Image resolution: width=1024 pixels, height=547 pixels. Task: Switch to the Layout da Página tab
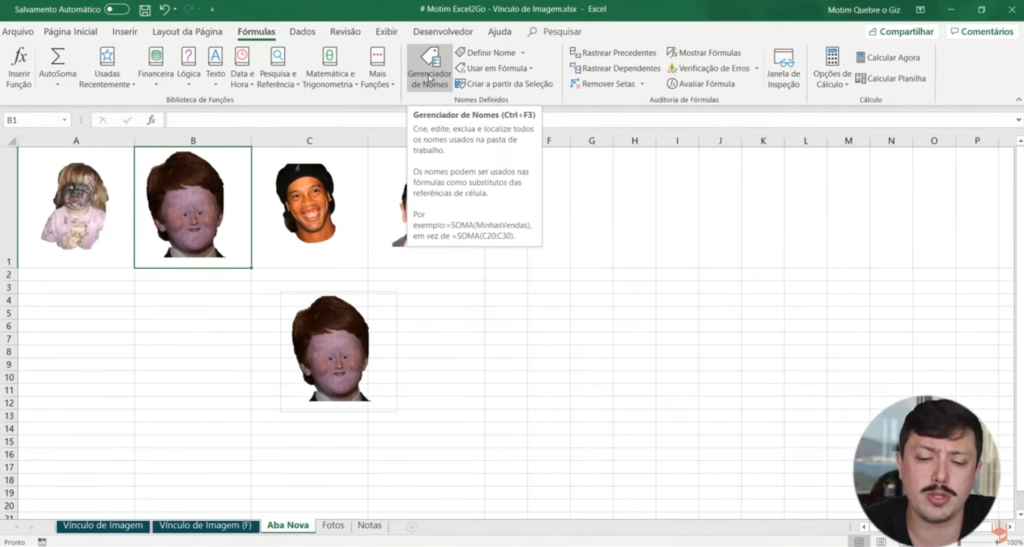[x=187, y=31]
